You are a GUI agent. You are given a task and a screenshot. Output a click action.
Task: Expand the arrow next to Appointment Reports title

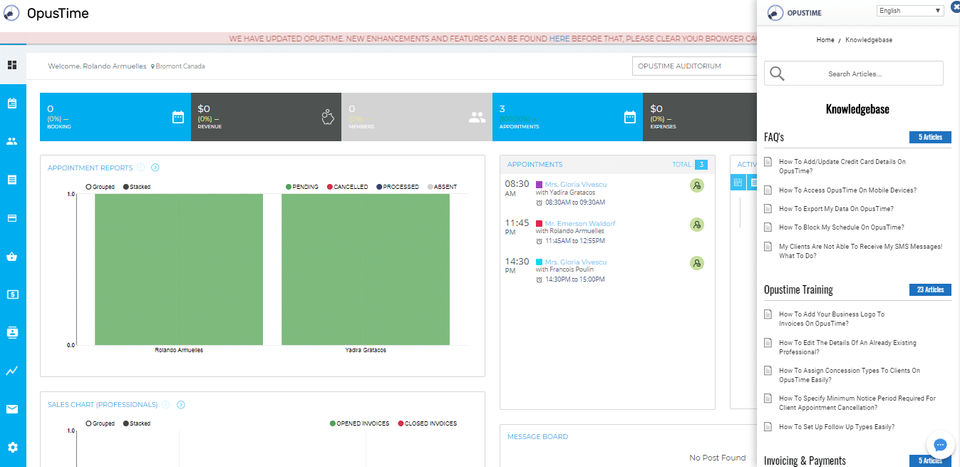(155, 168)
